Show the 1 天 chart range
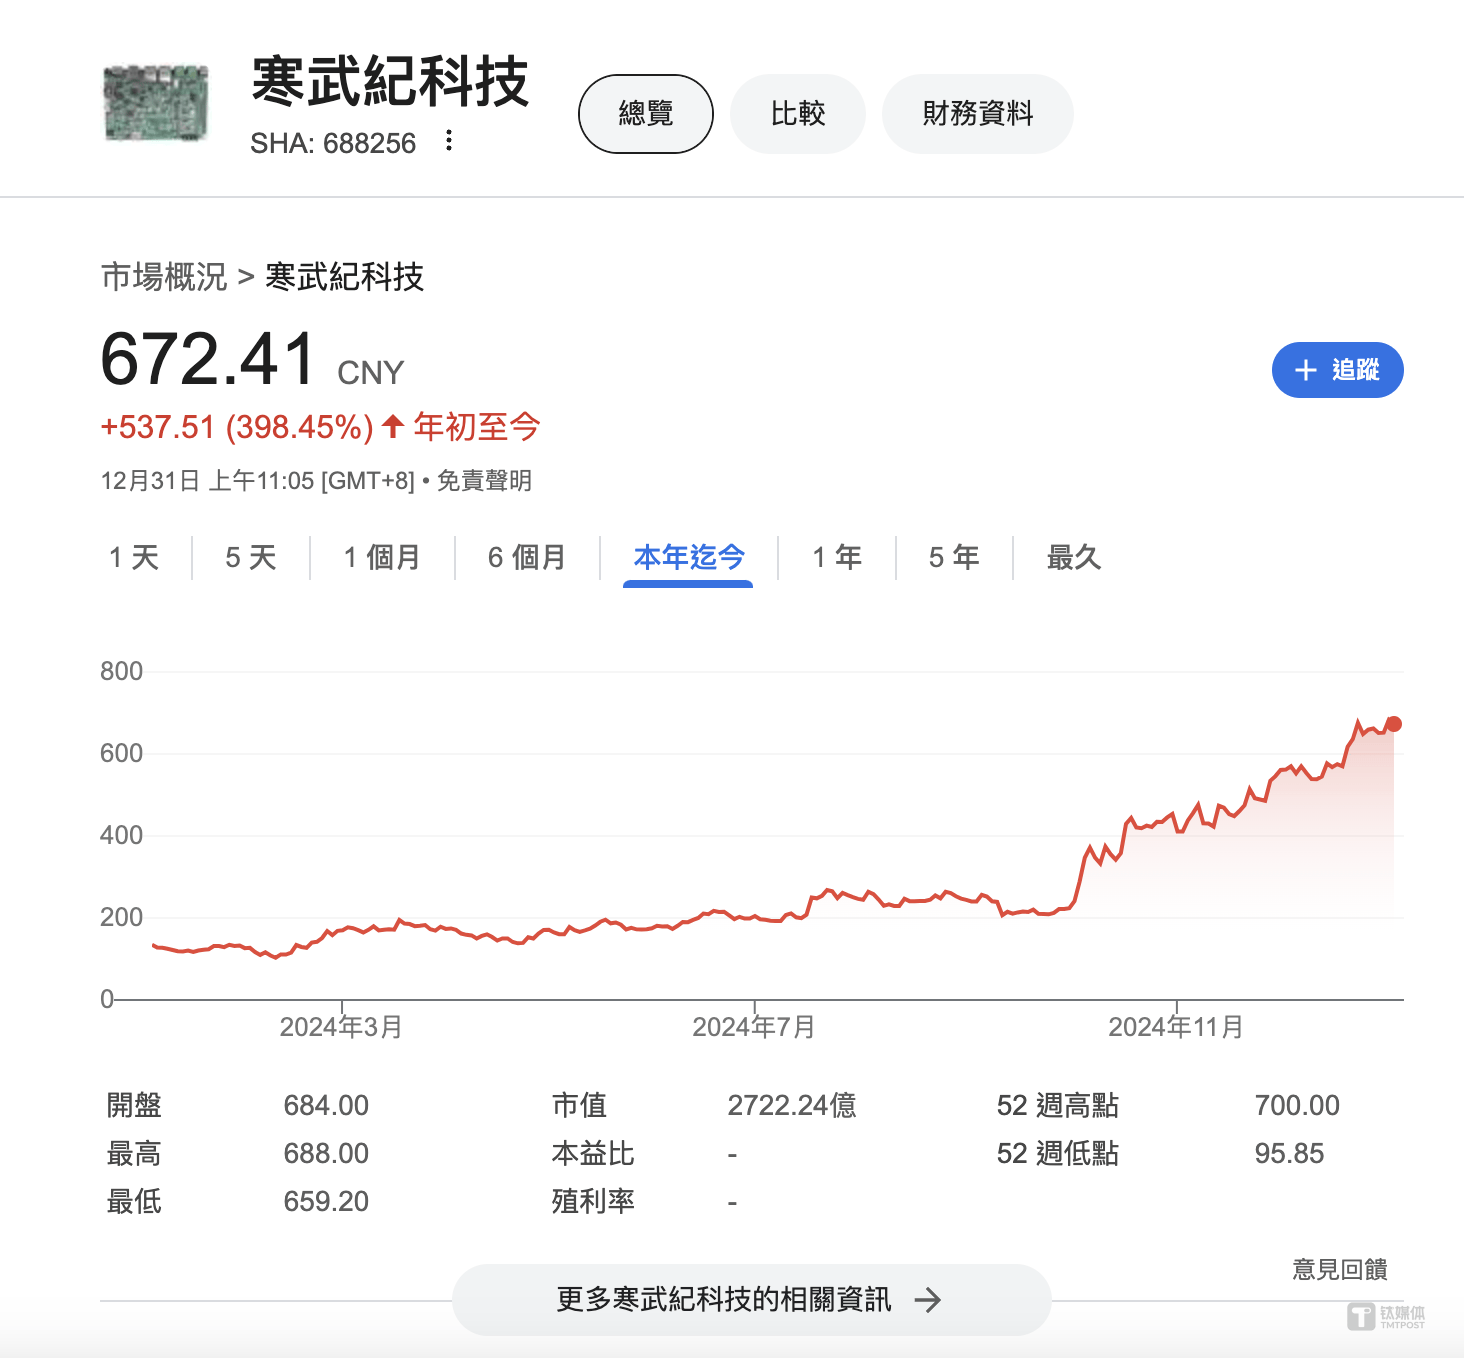The width and height of the screenshot is (1464, 1358). point(134,557)
